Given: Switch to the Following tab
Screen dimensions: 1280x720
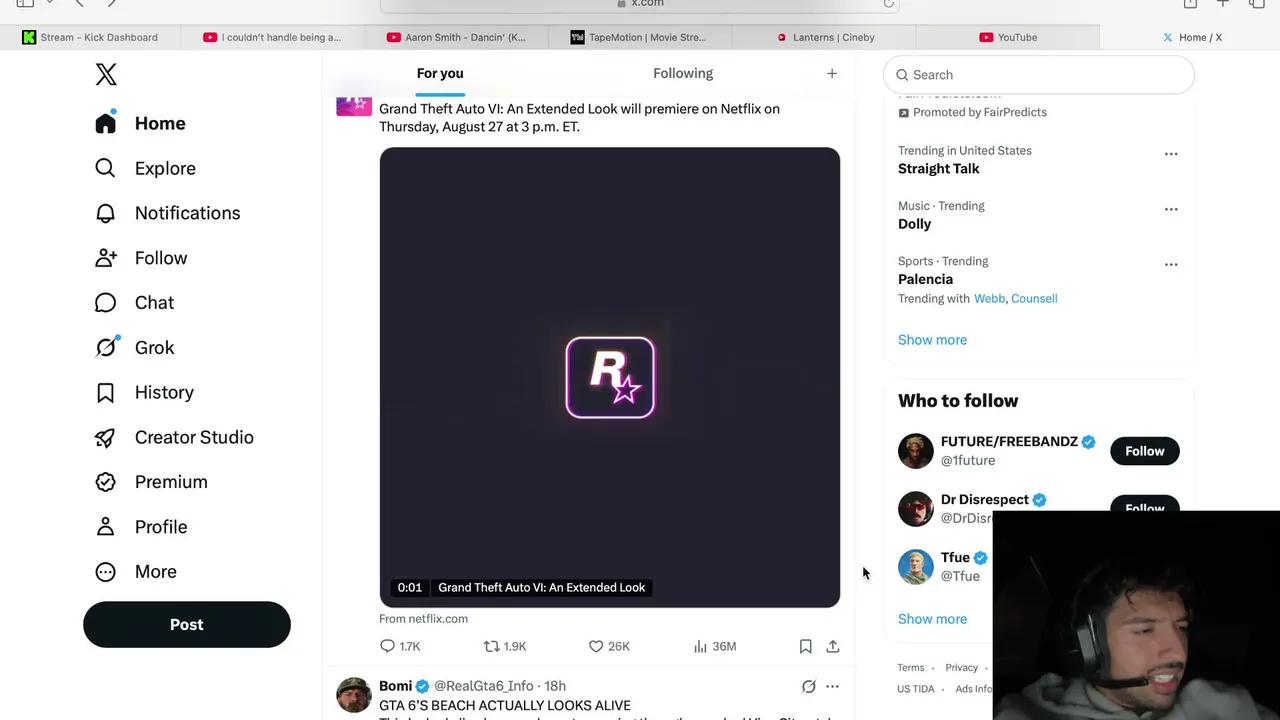Looking at the screenshot, I should (x=683, y=73).
